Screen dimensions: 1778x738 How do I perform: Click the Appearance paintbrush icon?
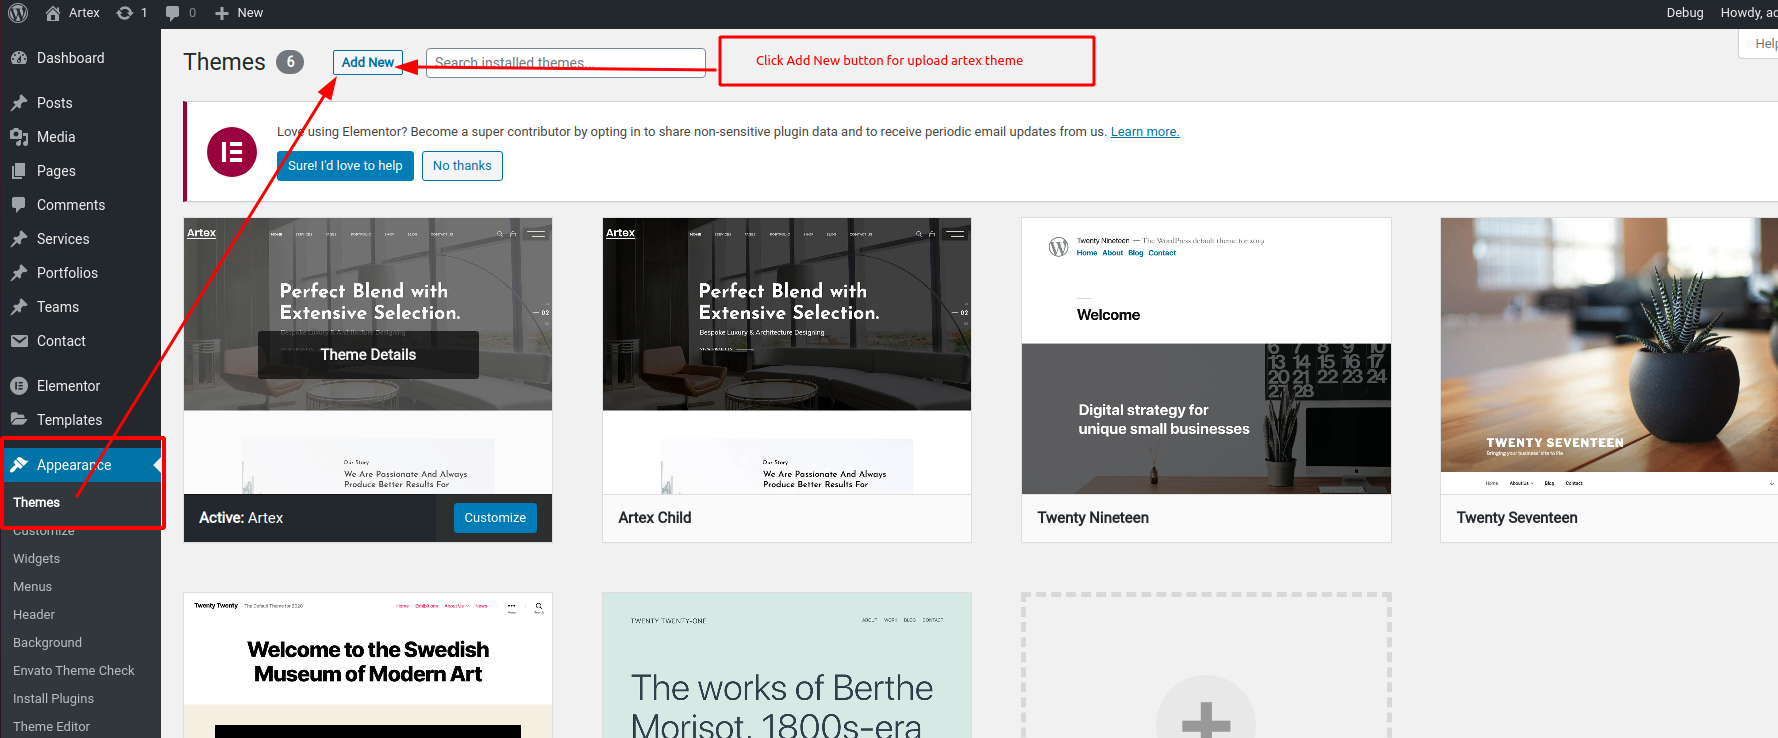click(x=19, y=465)
